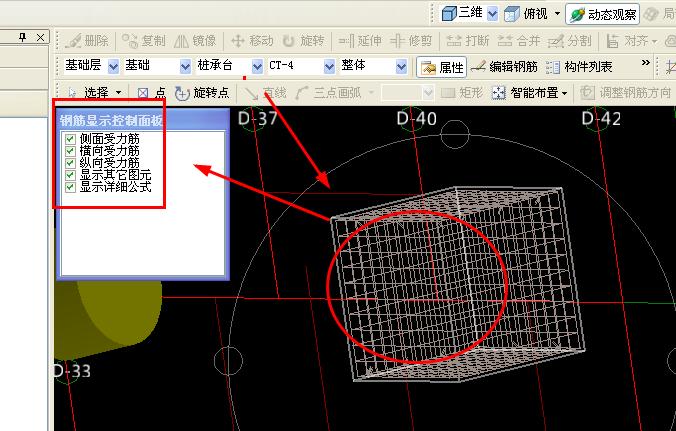Screen dimensions: 676x431
Task: Click 调整钢筋方向 adjust rebar direction
Action: 626,93
